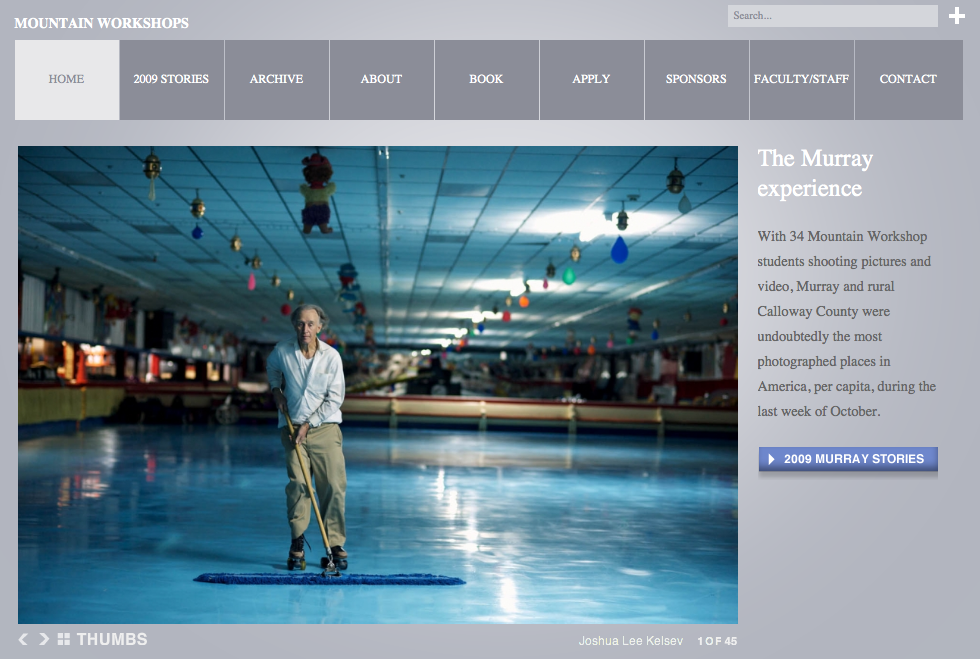Click the arrow on 2009 Murray Stories button

click(x=771, y=459)
